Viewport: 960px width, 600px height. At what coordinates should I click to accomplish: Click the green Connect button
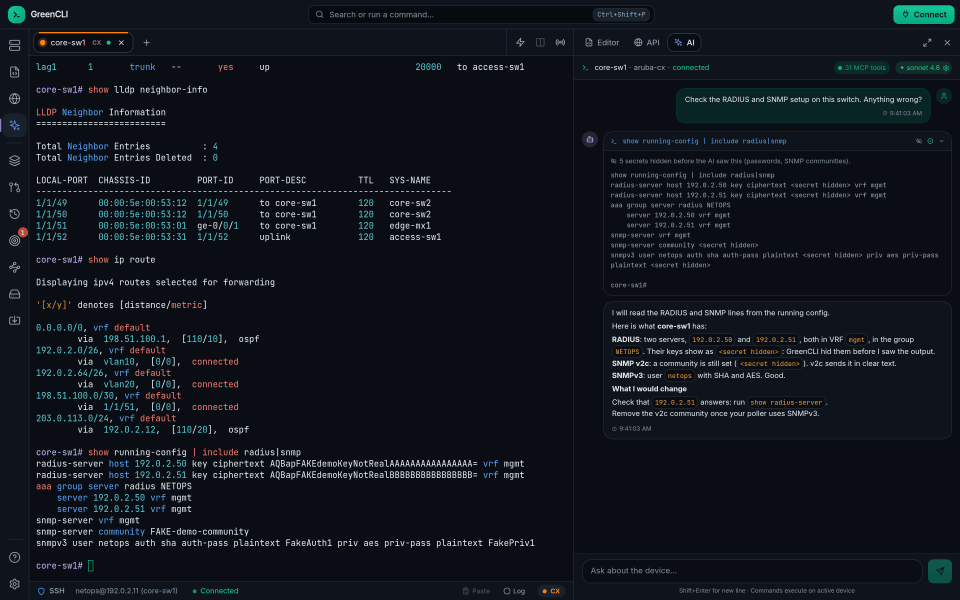923,14
